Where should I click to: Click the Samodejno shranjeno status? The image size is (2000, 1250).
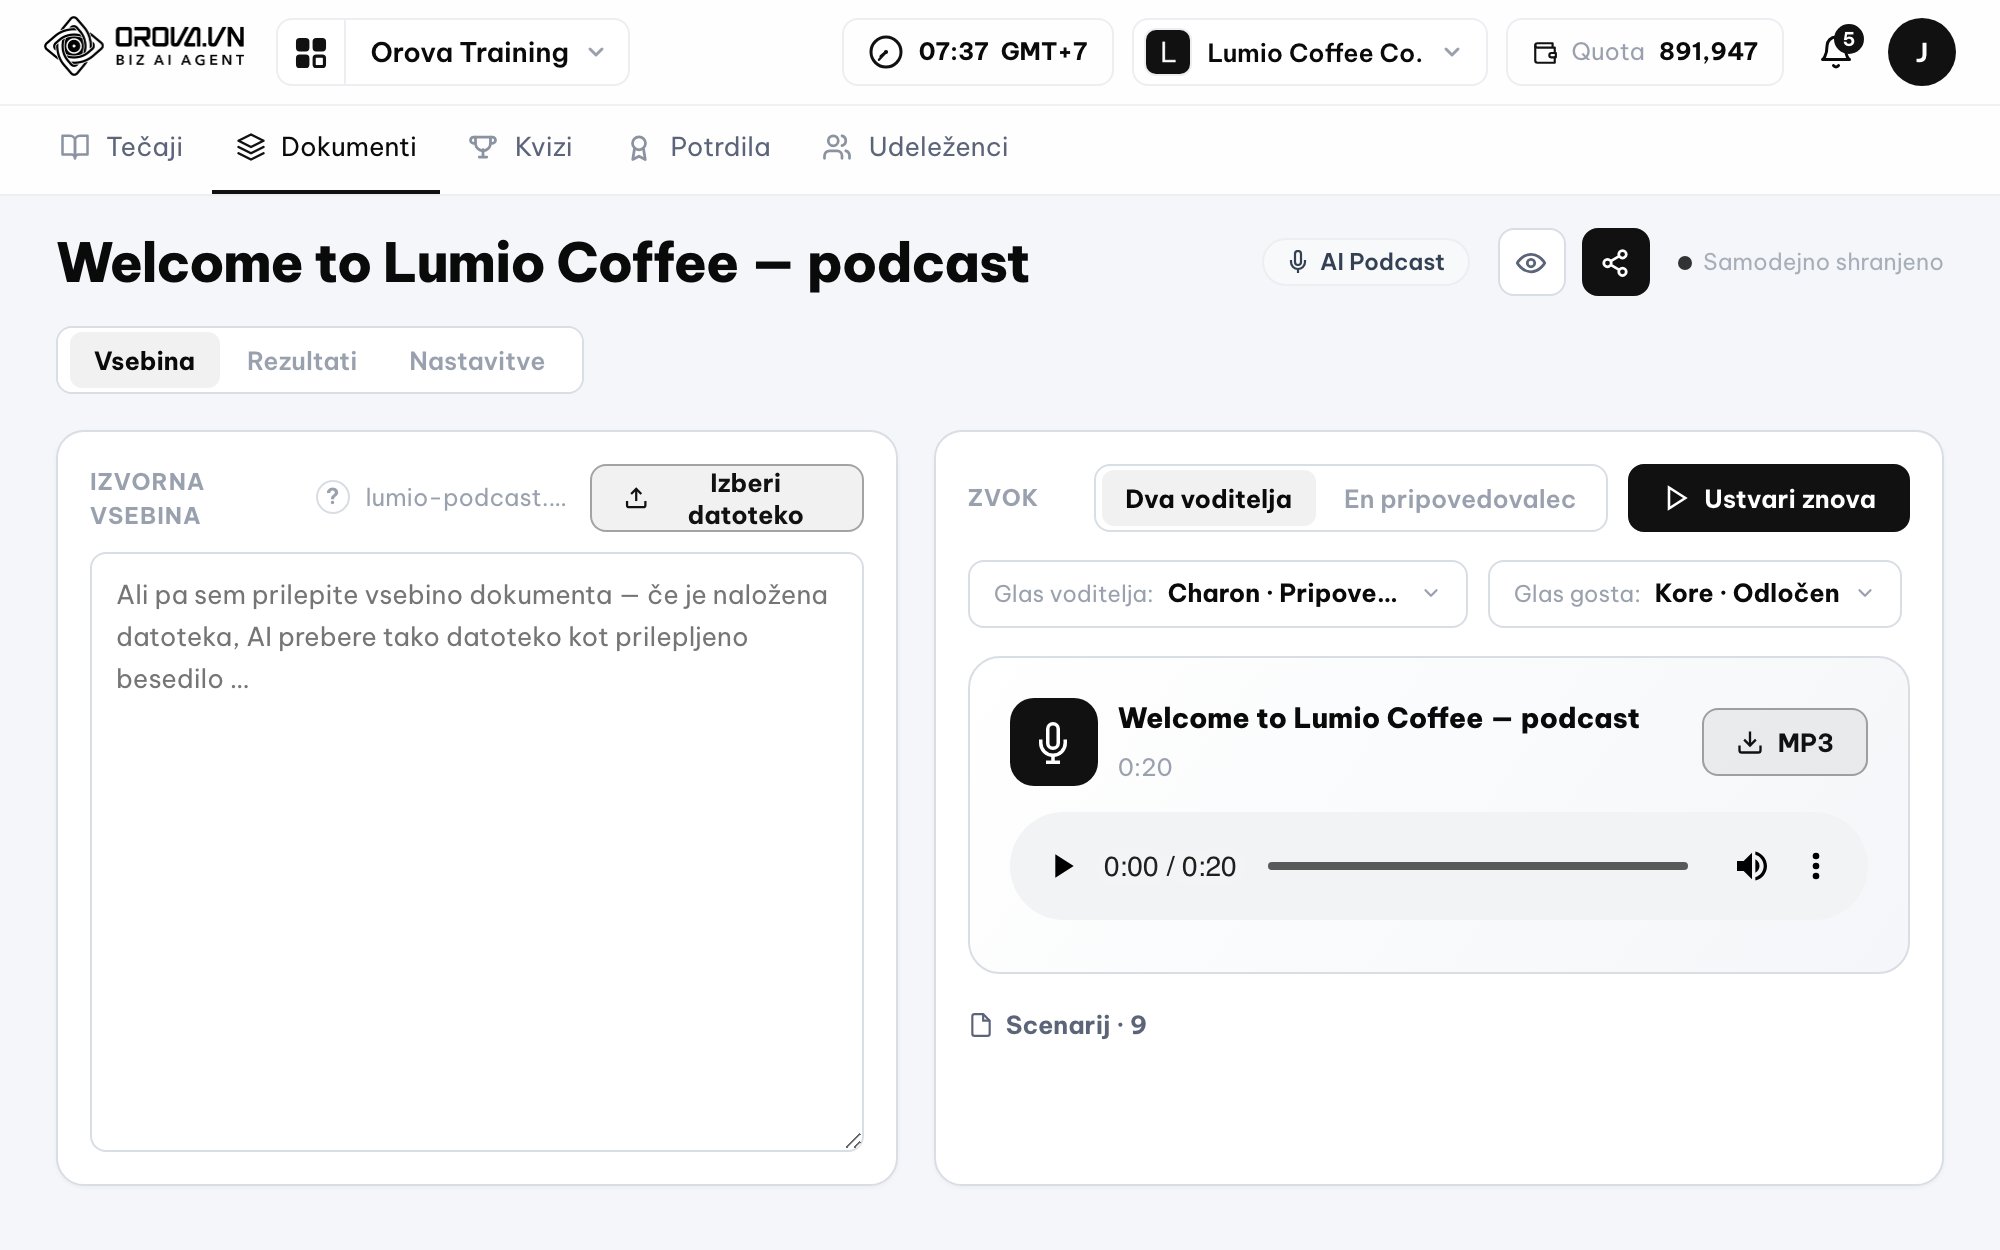click(1810, 262)
